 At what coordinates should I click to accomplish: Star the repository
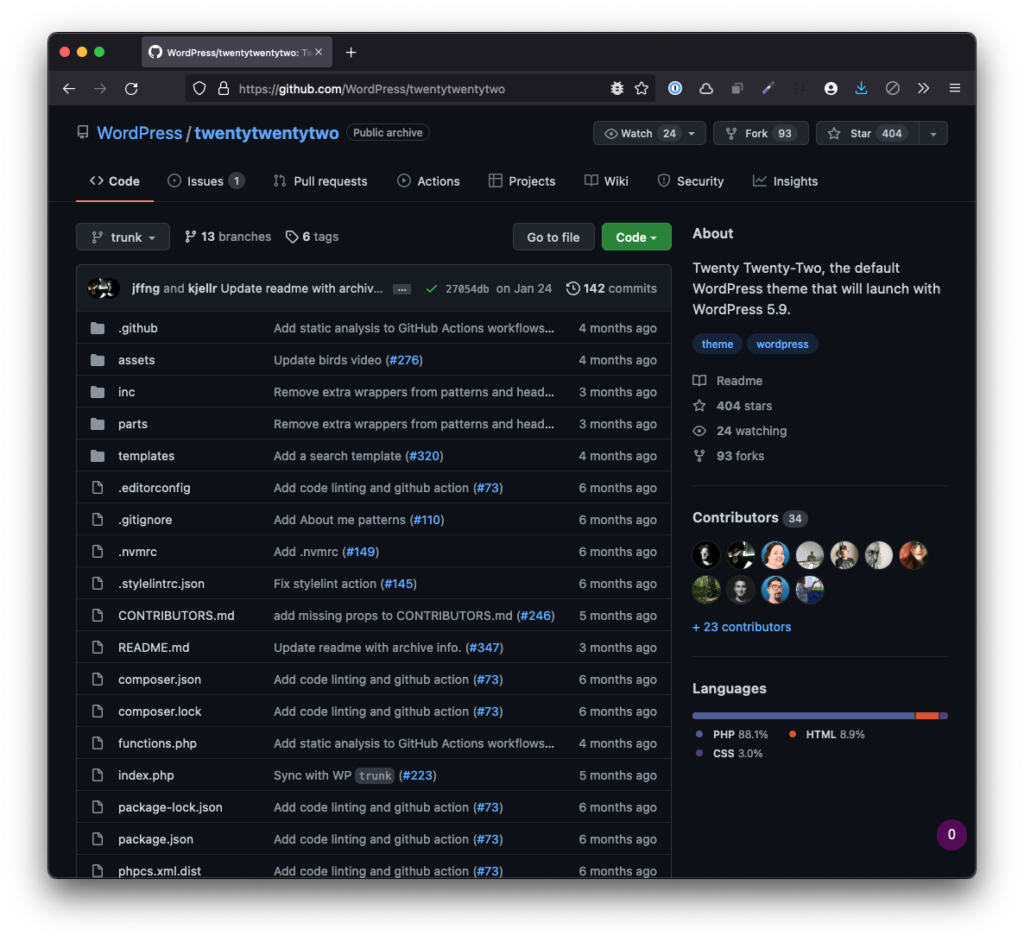(x=867, y=133)
